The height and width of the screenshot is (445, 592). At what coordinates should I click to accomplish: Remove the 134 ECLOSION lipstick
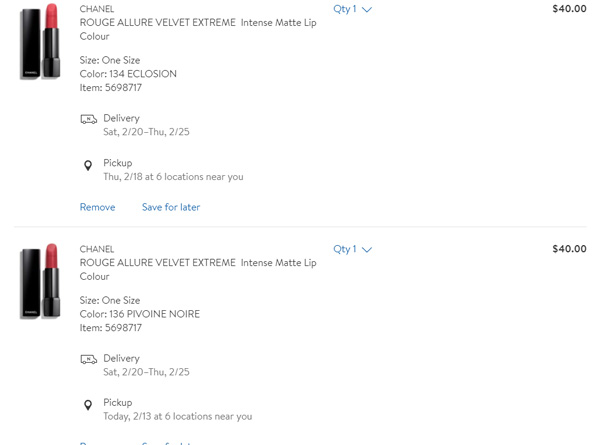[x=97, y=207]
